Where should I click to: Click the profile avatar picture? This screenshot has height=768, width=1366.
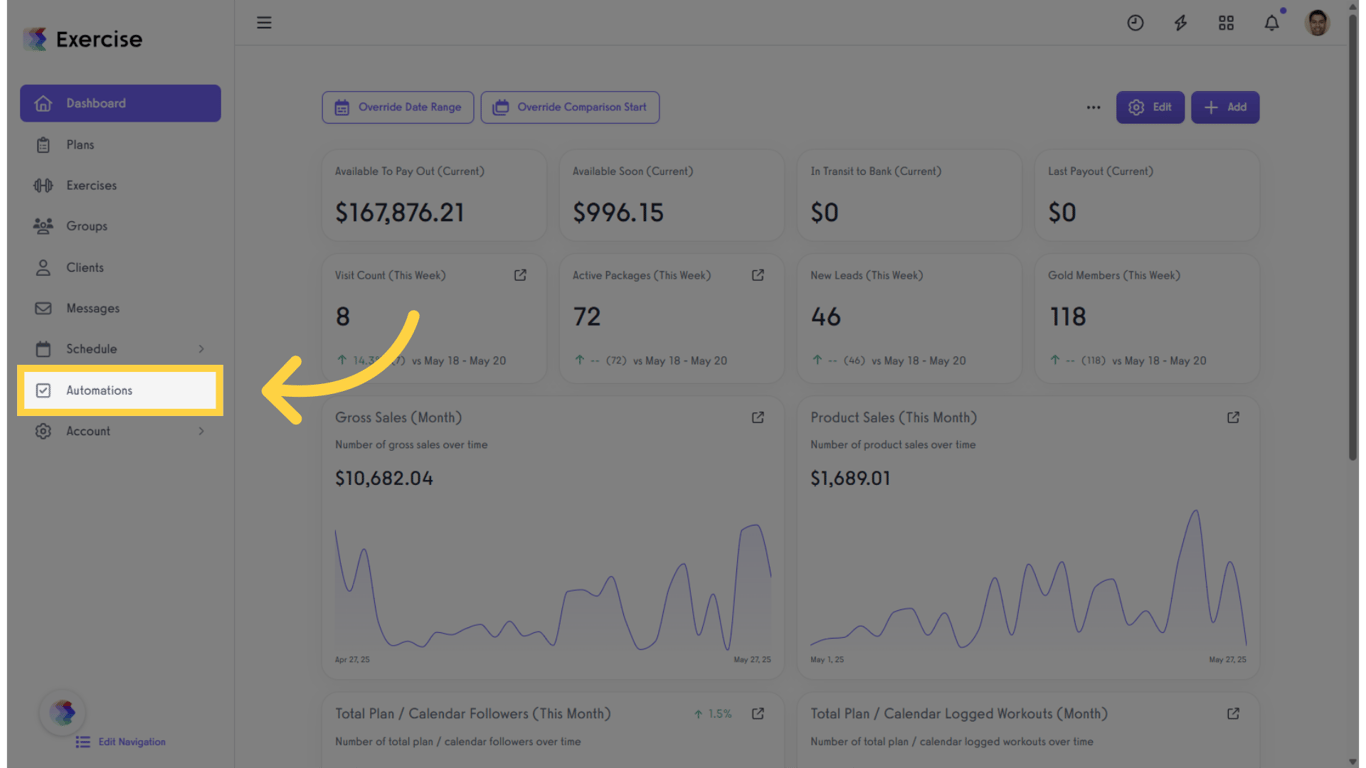1317,22
